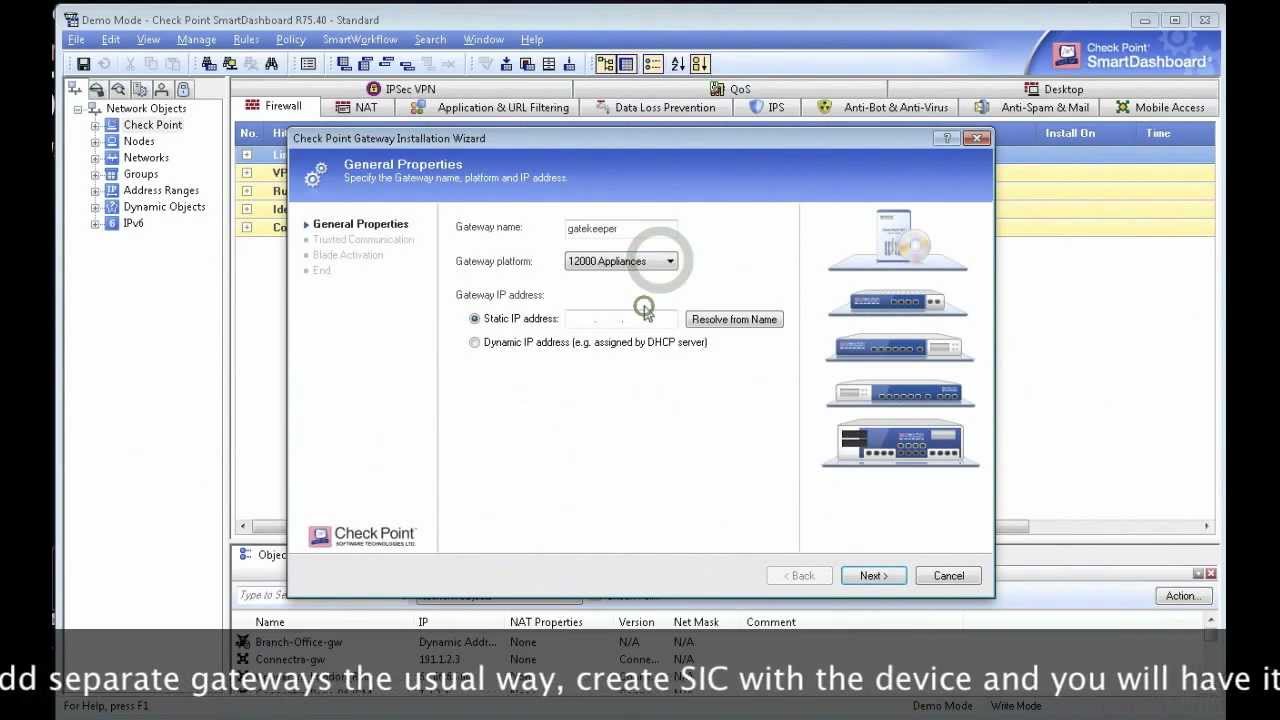Expand the Address Ranges tree node
The width and height of the screenshot is (1280, 720).
pos(95,190)
